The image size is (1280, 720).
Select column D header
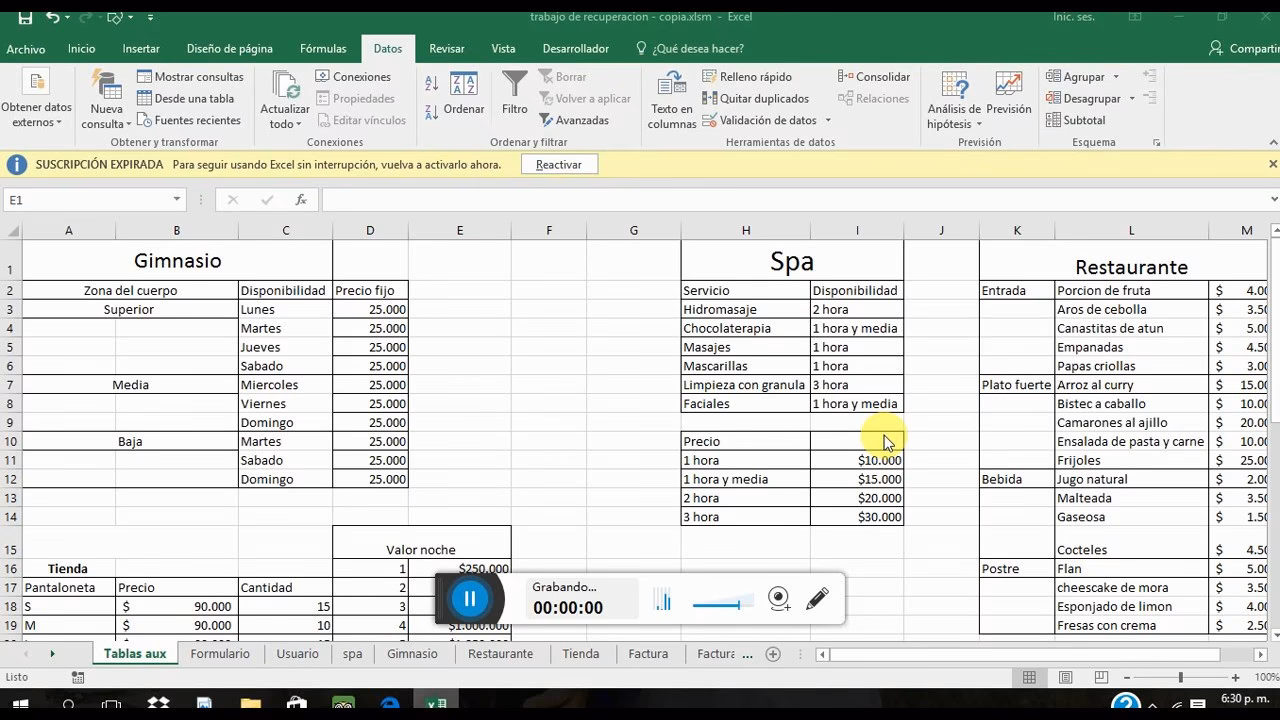coord(370,231)
